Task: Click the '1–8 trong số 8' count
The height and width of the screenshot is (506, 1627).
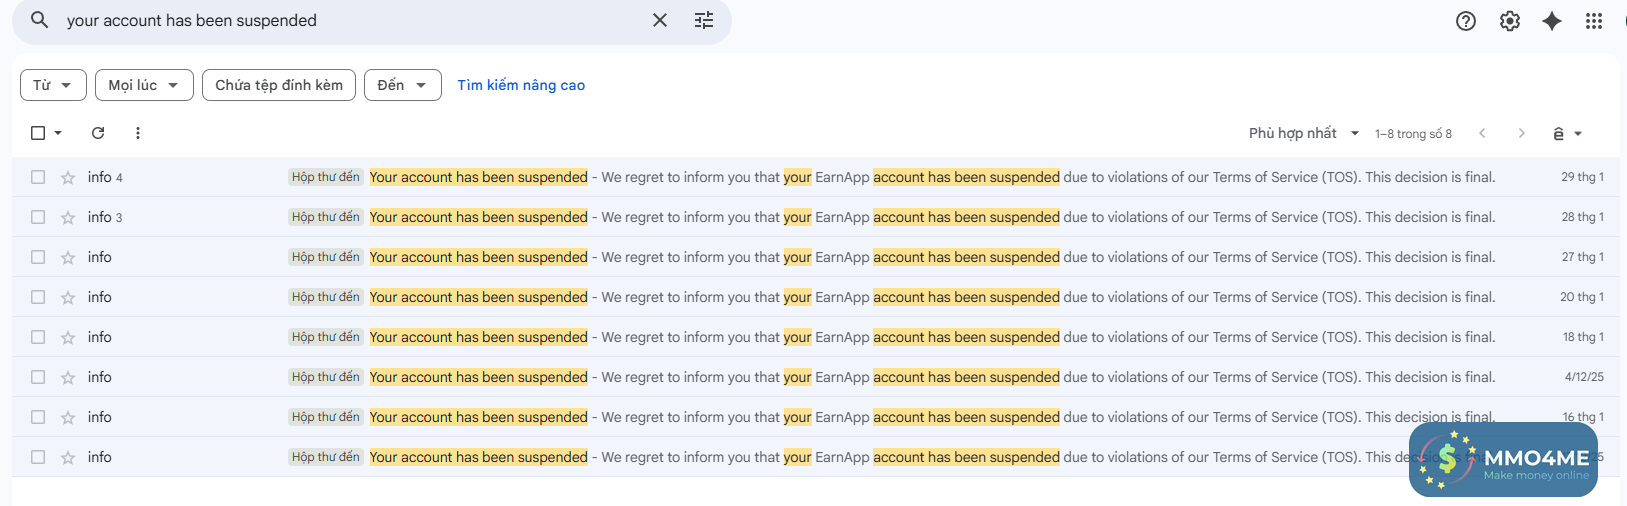Action: click(x=1413, y=133)
